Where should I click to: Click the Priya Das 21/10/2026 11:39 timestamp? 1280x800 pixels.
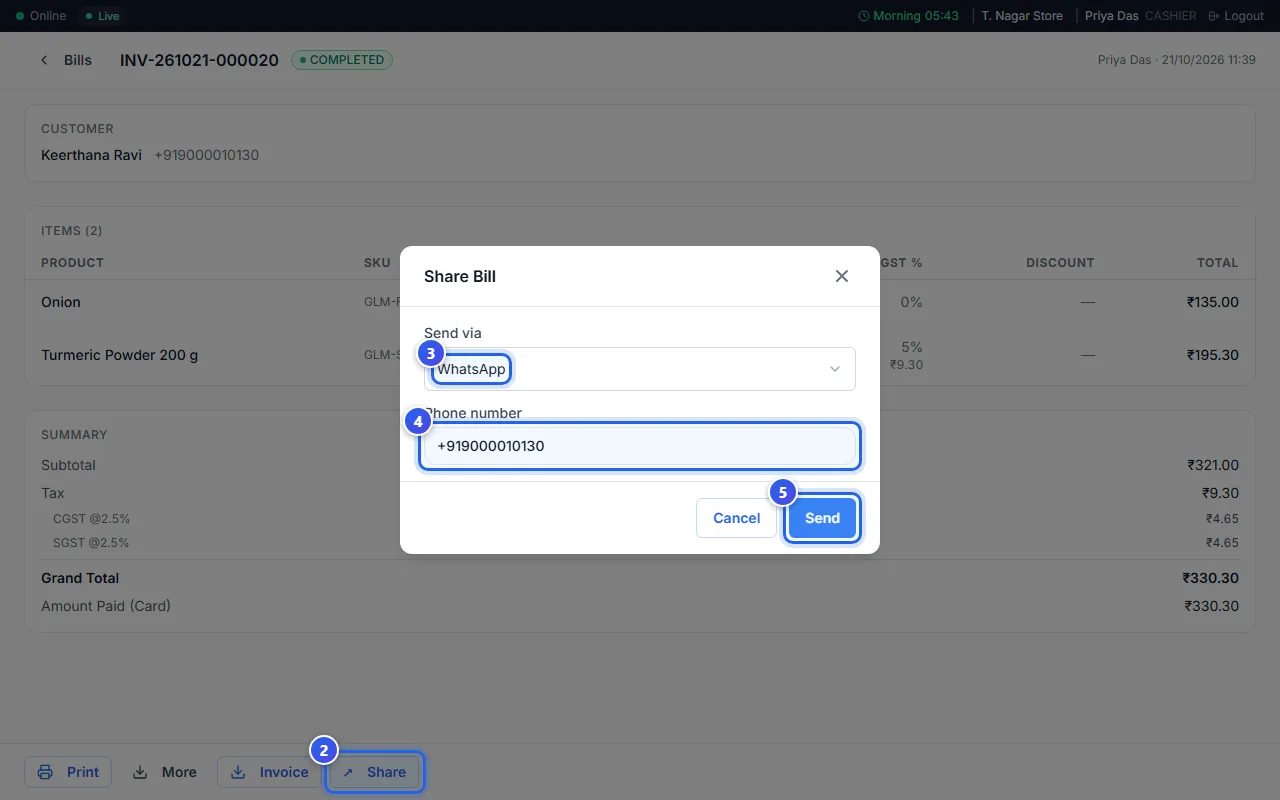[x=1177, y=60]
